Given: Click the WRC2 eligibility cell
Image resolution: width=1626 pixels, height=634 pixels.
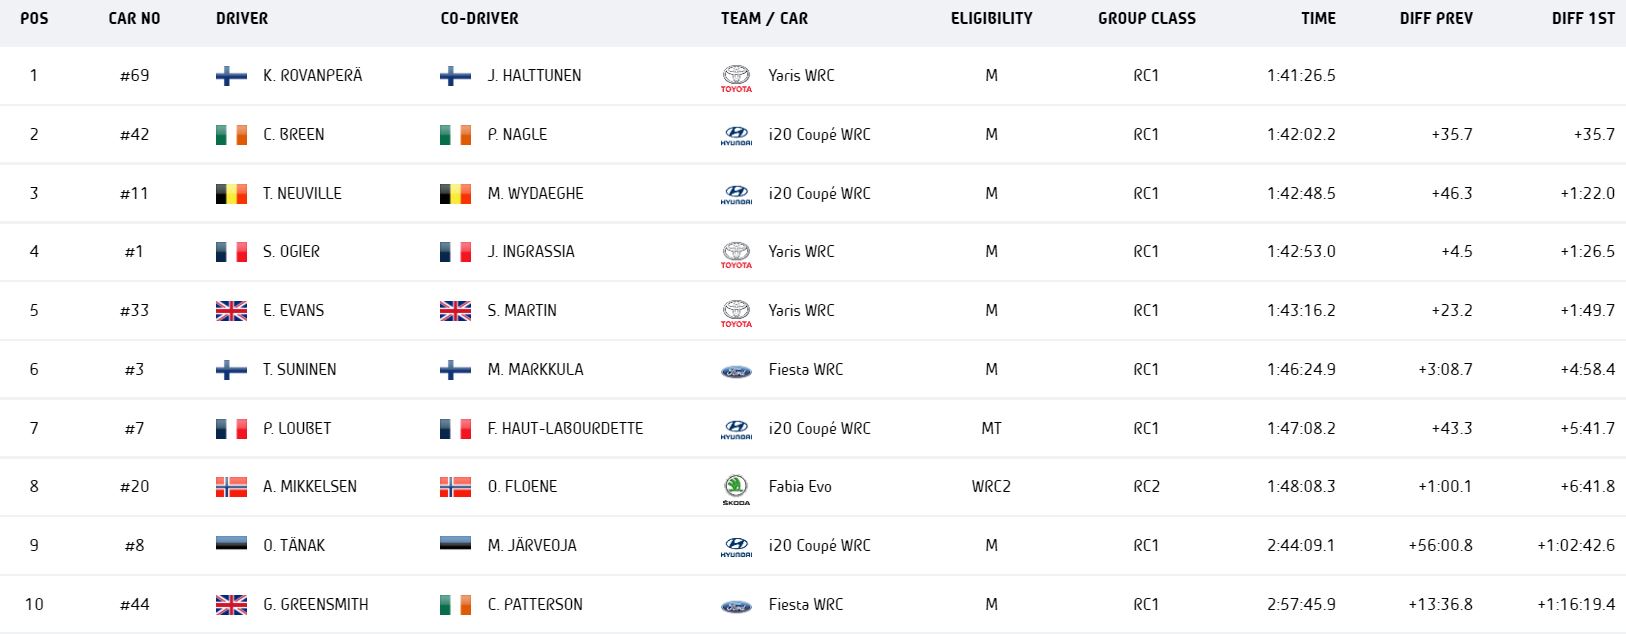Looking at the screenshot, I should [991, 487].
